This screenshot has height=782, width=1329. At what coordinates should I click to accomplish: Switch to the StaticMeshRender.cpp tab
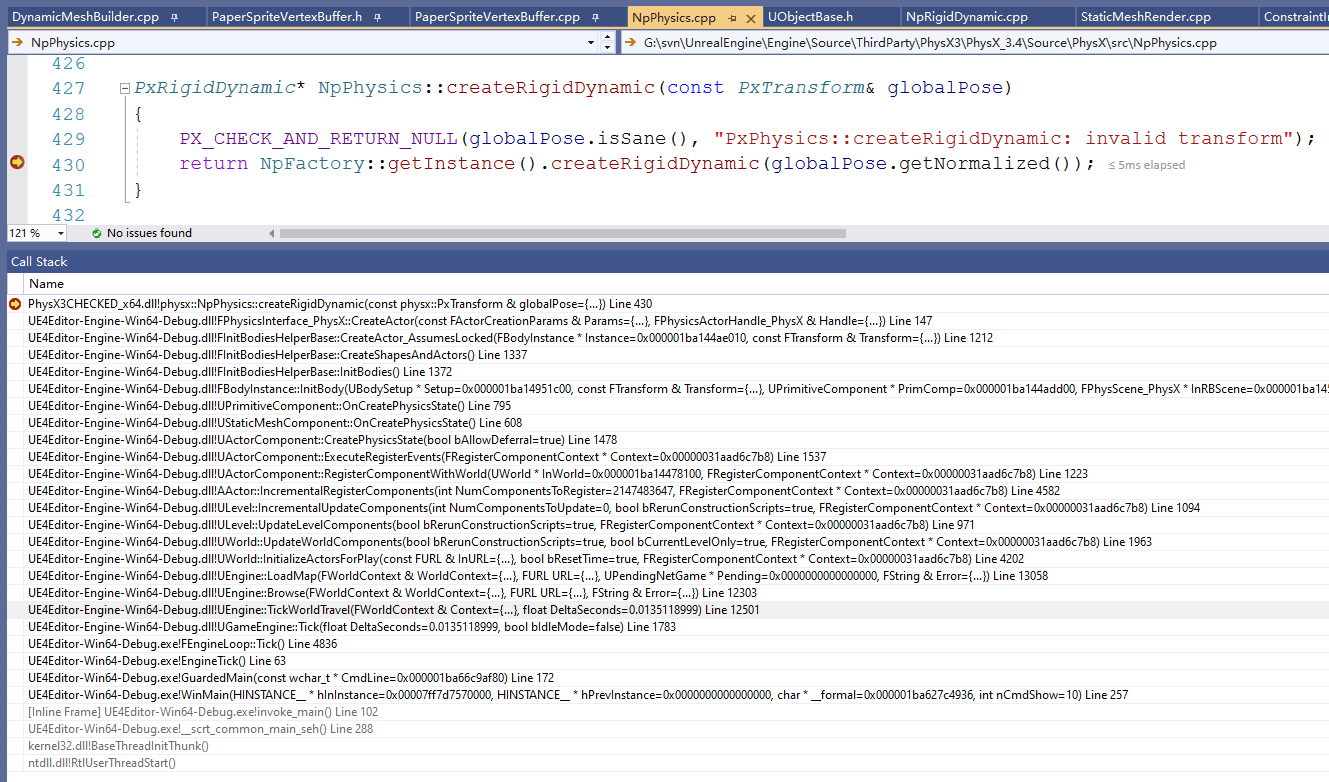[1145, 17]
